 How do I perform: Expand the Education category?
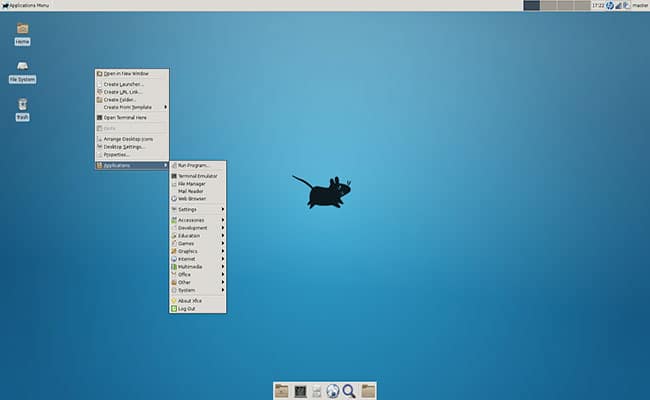click(198, 236)
